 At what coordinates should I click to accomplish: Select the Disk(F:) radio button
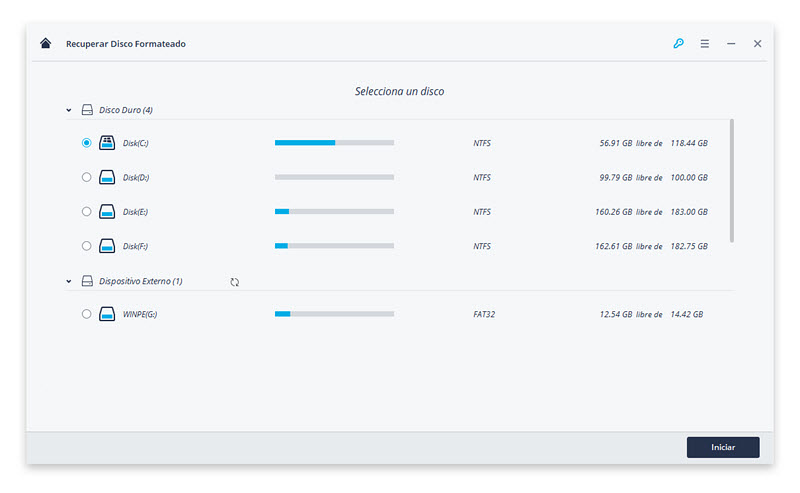86,246
